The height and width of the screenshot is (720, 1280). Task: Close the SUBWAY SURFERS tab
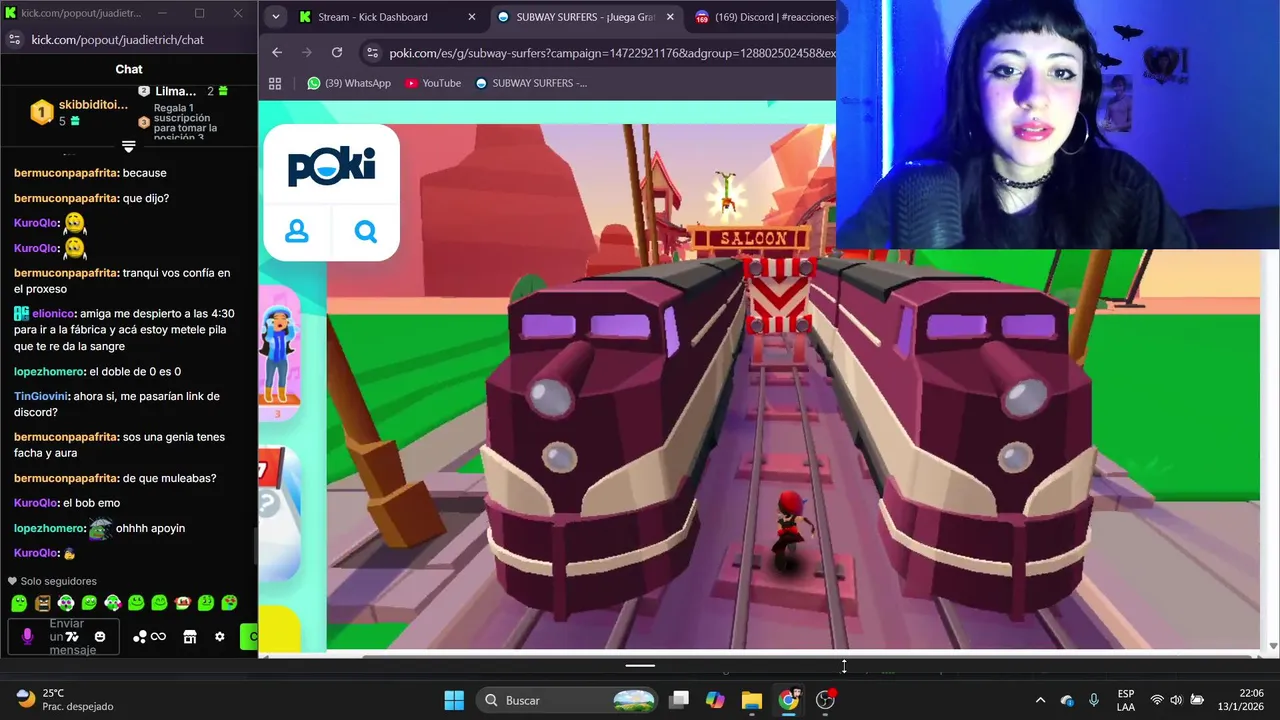[670, 17]
